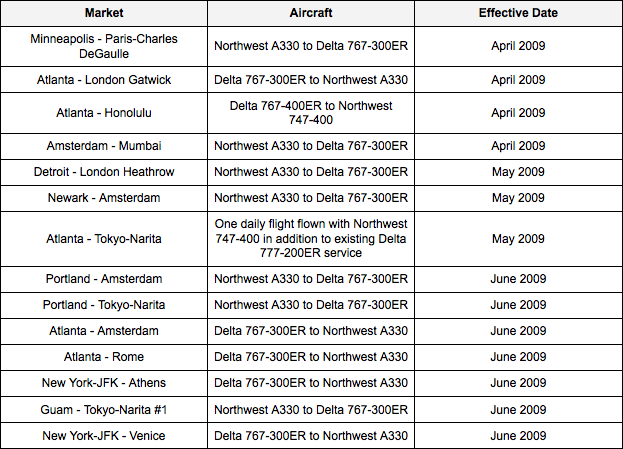Select the New York-JFK - Athens cell

pos(104,383)
